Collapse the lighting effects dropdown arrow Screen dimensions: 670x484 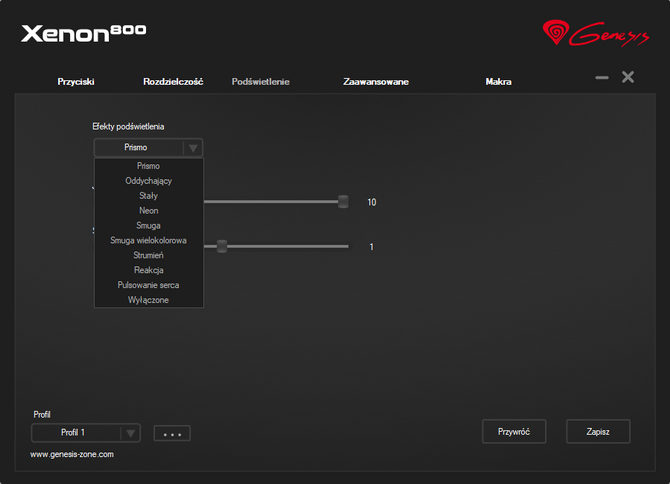[x=193, y=148]
